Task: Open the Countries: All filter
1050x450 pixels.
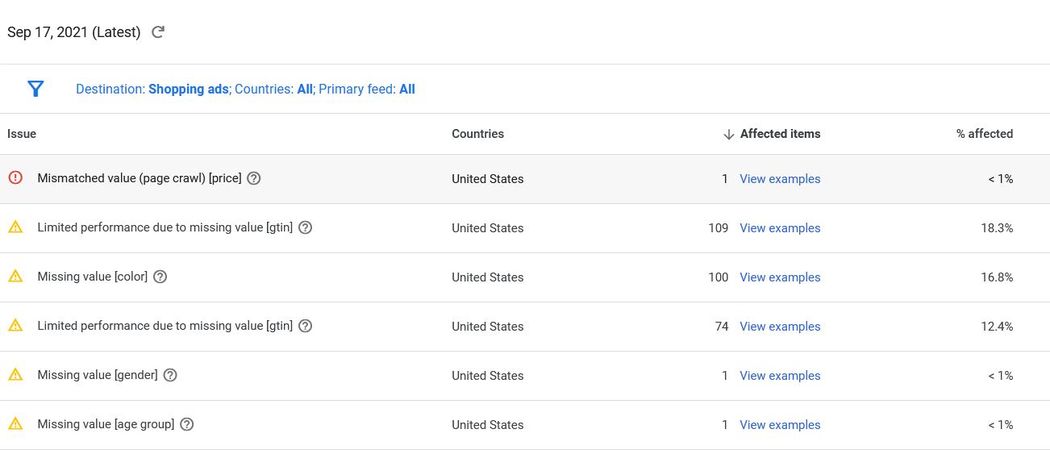Action: click(273, 89)
